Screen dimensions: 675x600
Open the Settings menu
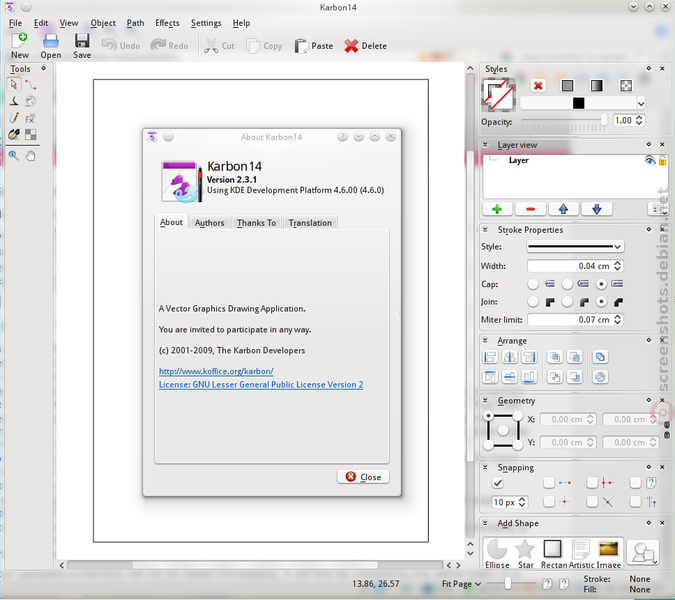[206, 23]
